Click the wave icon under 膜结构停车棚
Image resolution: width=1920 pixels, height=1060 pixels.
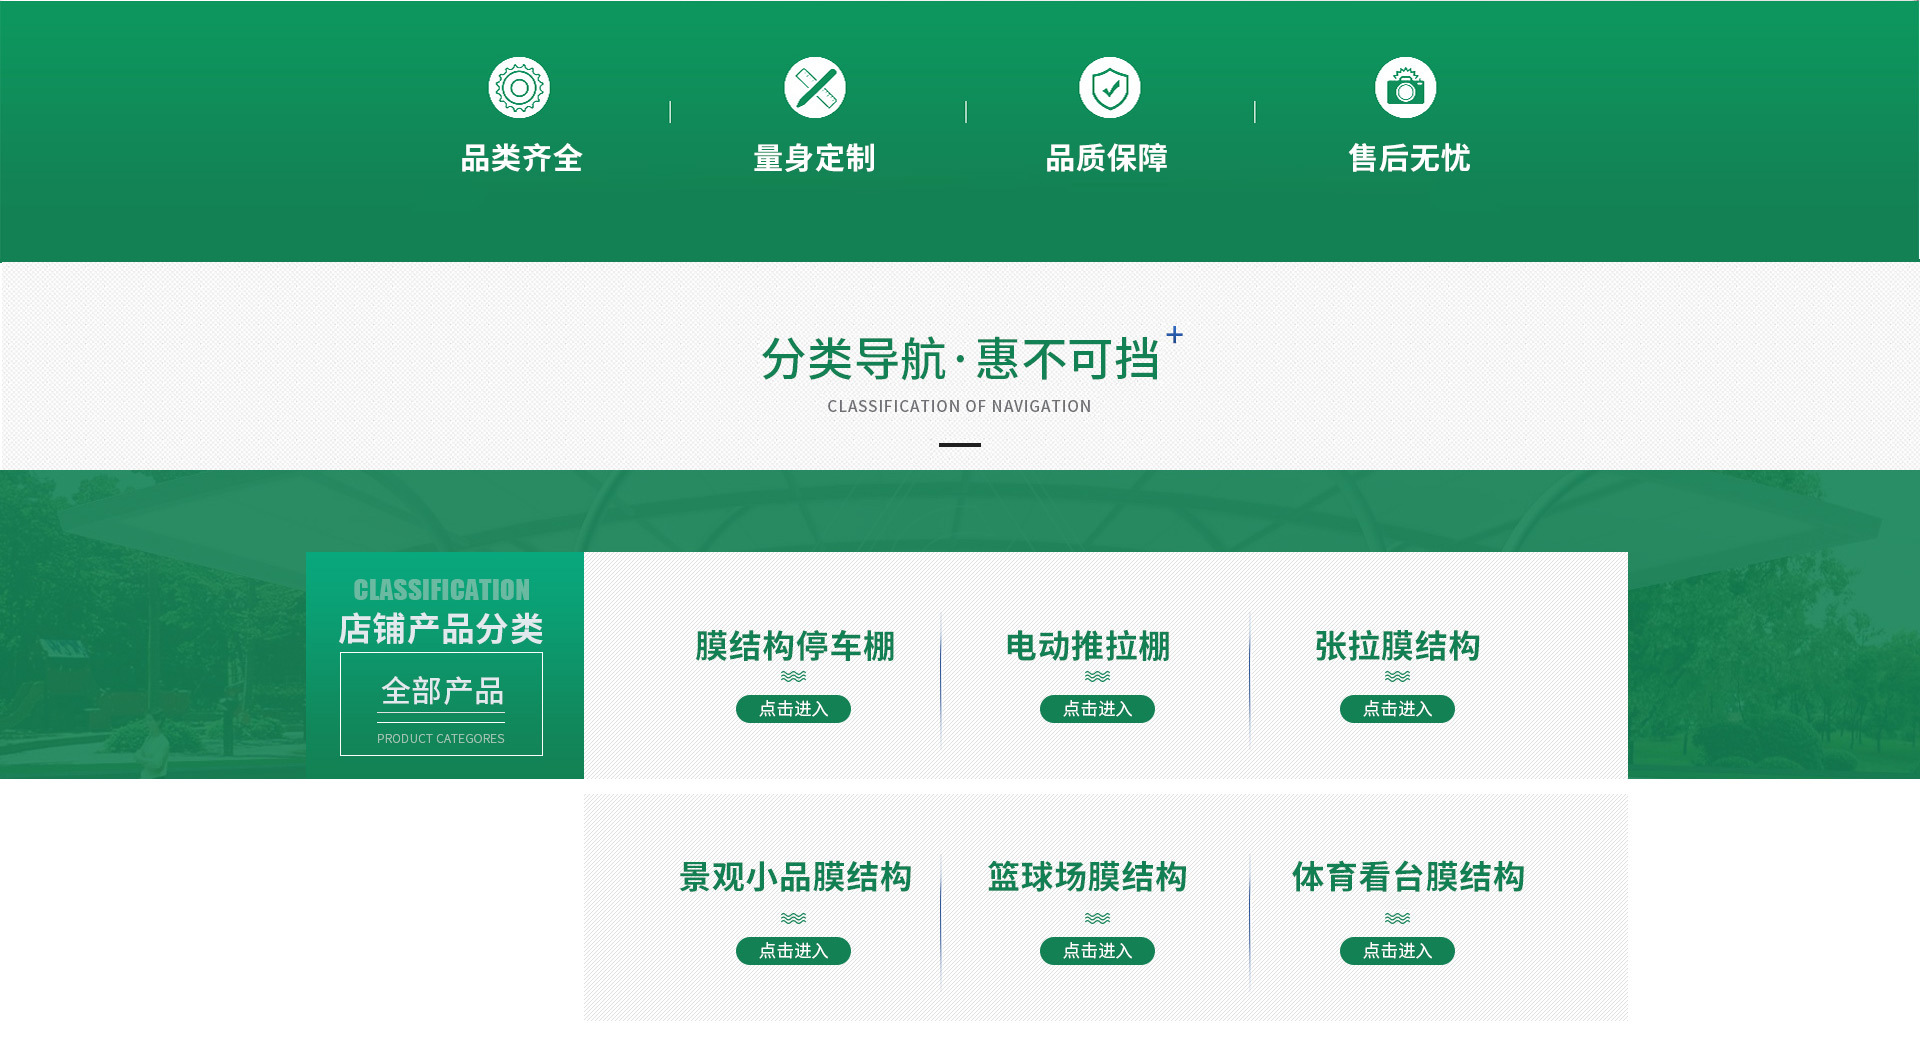(793, 677)
